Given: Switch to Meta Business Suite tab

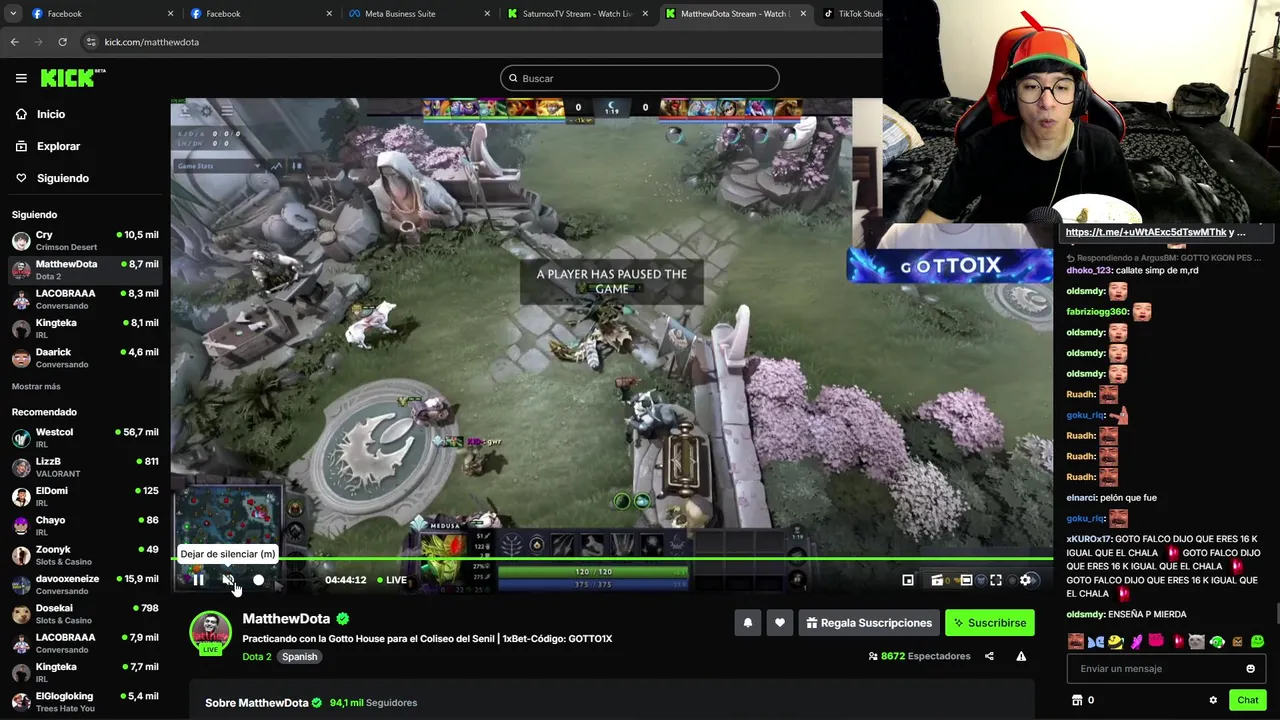Looking at the screenshot, I should pyautogui.click(x=418, y=14).
